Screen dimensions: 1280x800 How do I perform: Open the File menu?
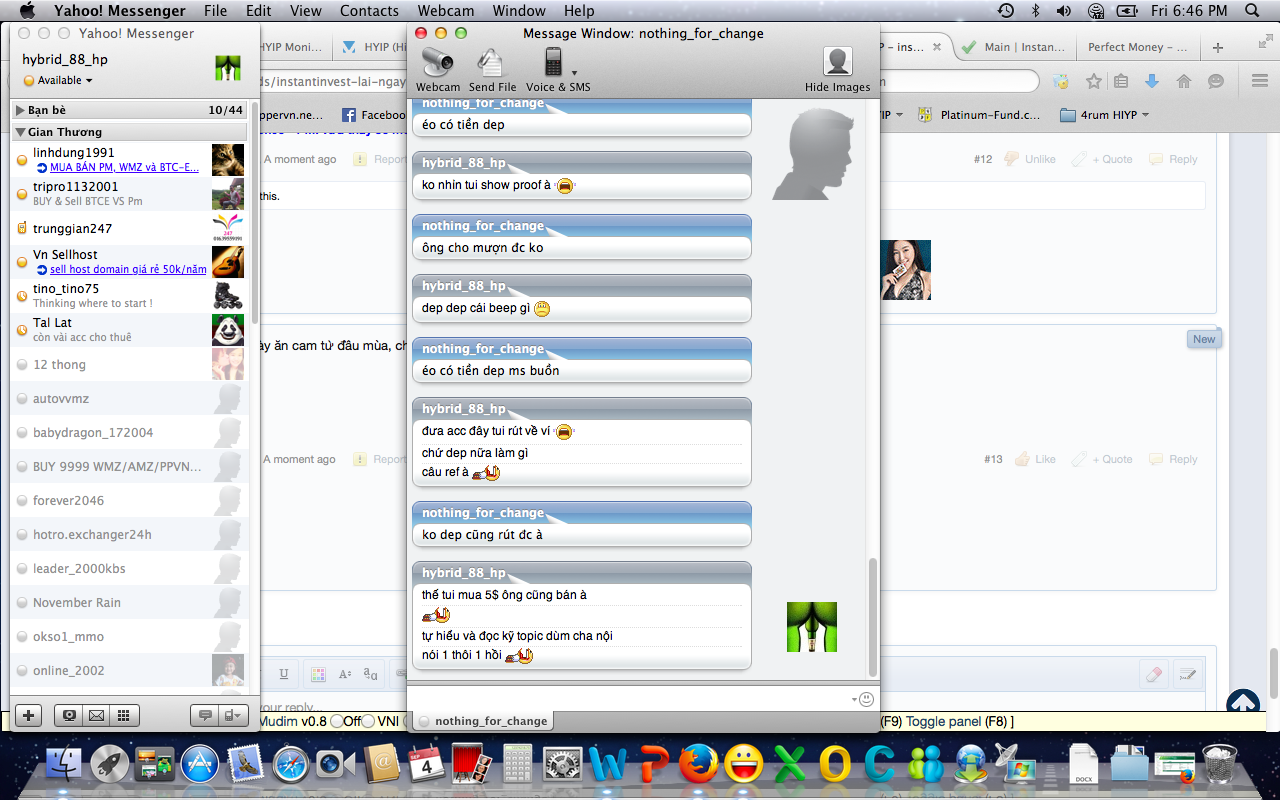click(x=215, y=11)
